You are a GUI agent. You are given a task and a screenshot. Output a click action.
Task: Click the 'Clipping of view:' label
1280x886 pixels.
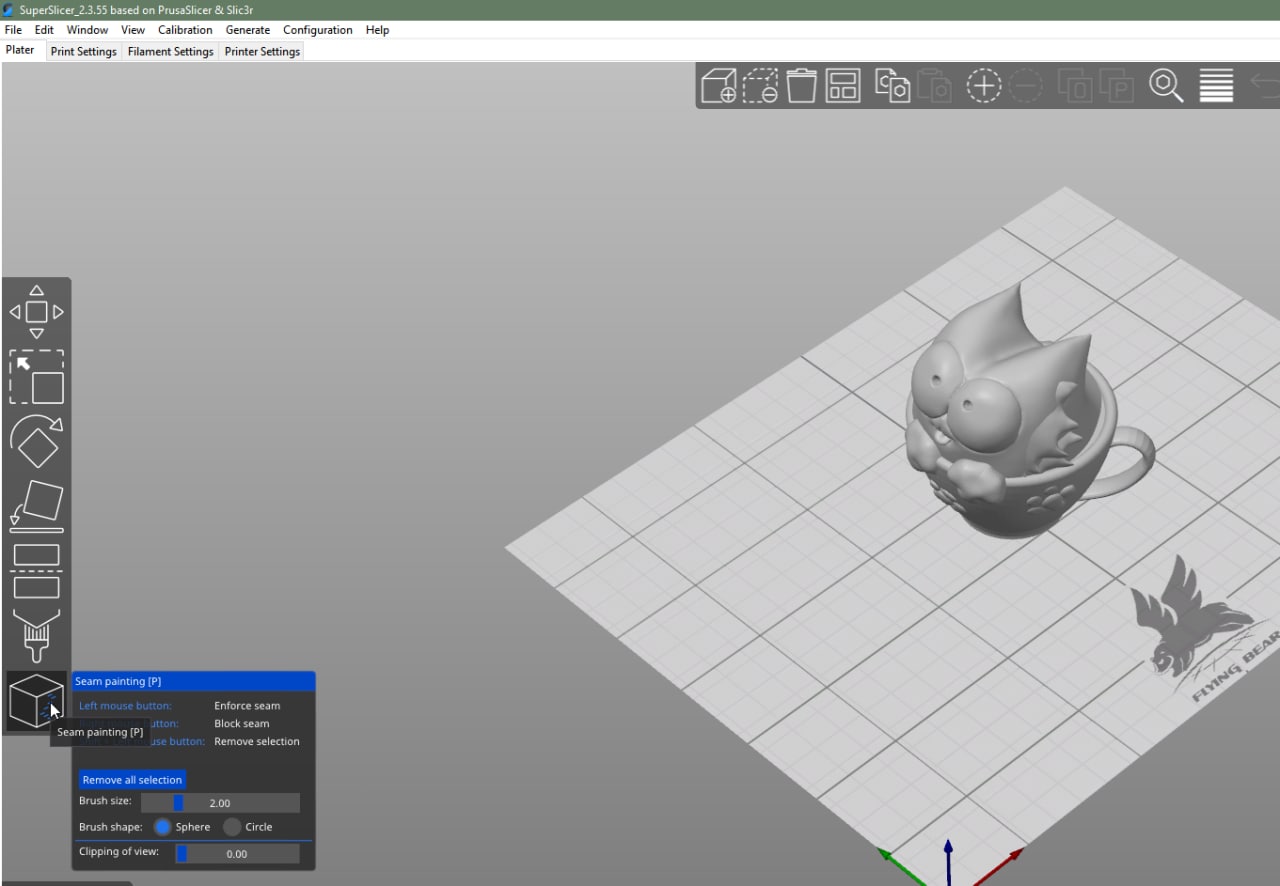click(119, 852)
